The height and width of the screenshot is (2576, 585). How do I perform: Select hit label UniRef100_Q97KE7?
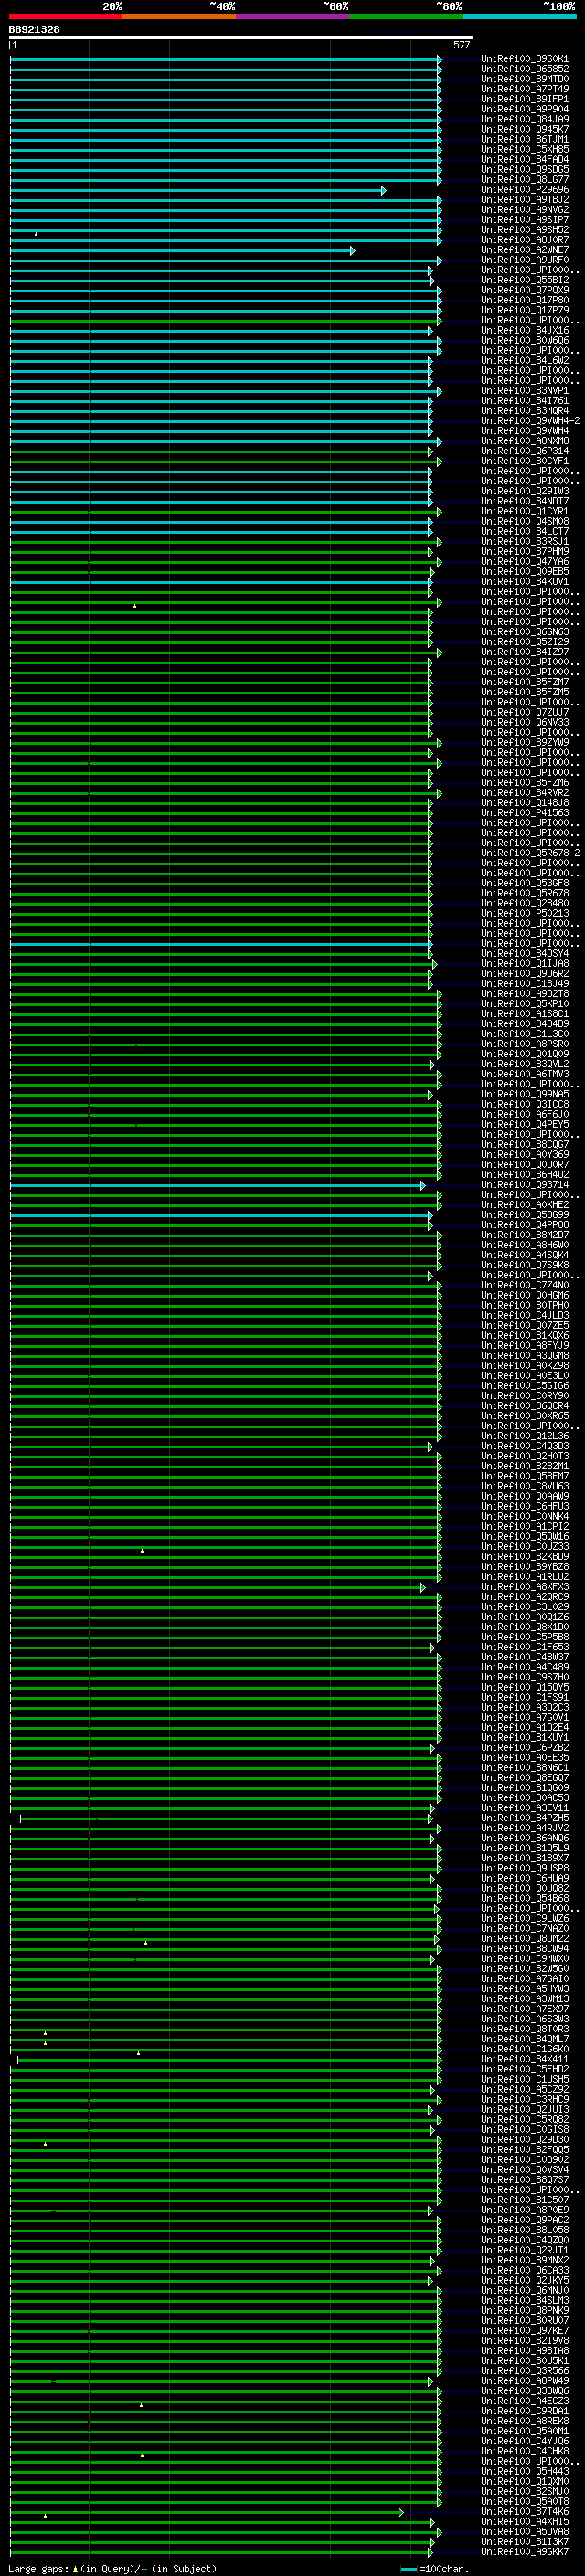[x=525, y=2330]
